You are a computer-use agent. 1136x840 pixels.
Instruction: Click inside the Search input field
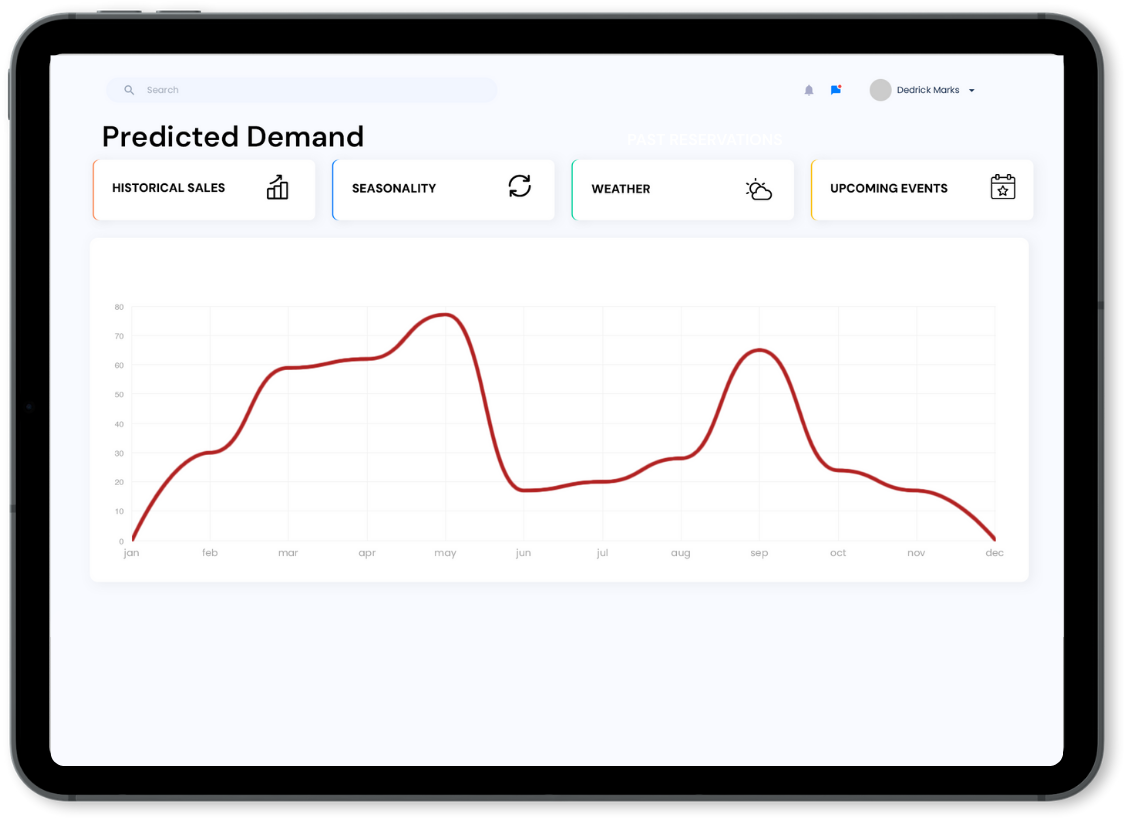point(300,90)
